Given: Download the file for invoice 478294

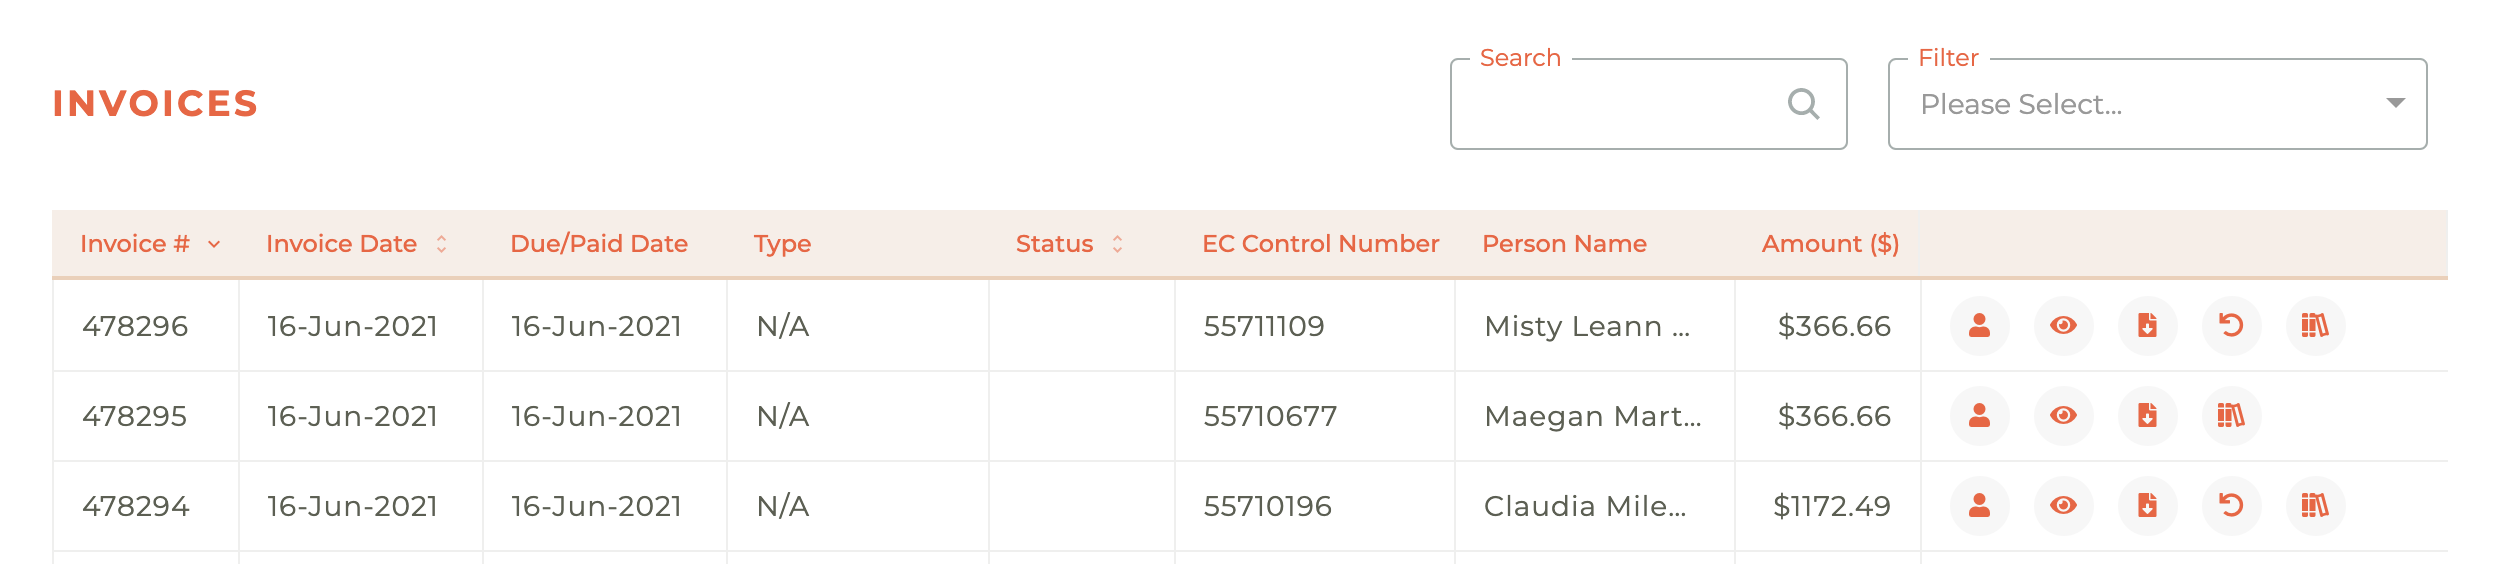Looking at the screenshot, I should (2147, 506).
